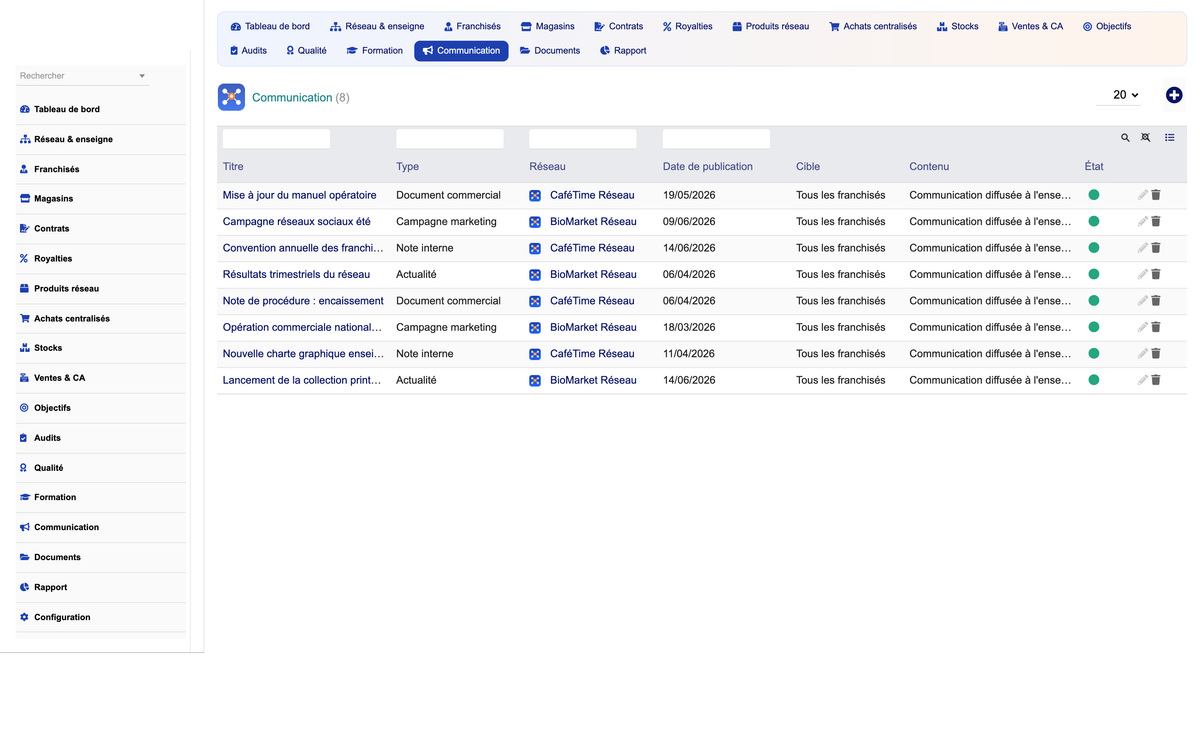The image size is (1200, 743).
Task: Edit the Opération commerciale nationale row
Action: pos(1143,328)
